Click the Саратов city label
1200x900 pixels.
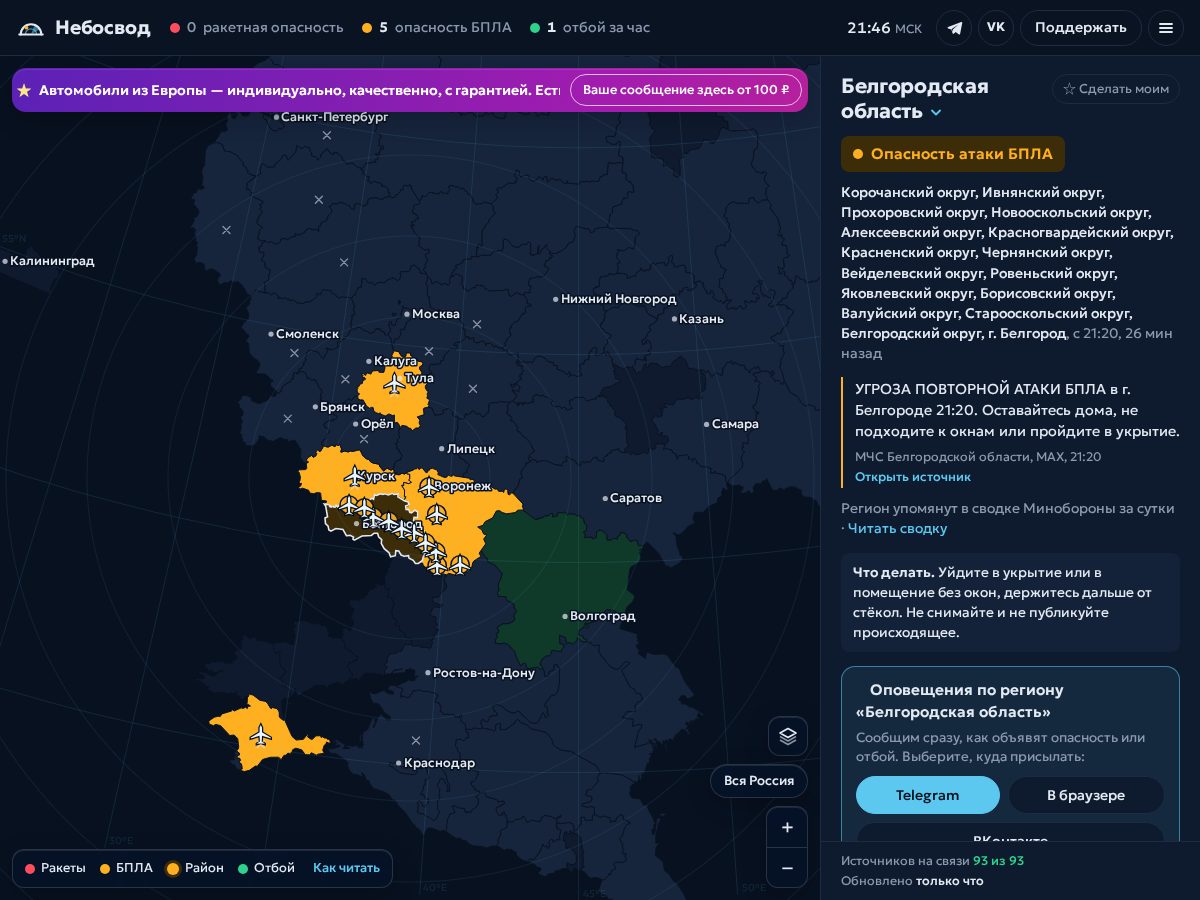pos(636,498)
